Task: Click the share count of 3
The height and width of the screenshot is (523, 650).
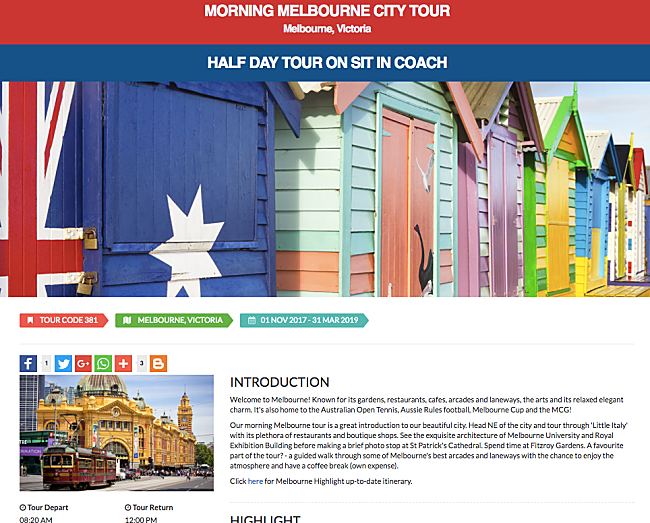Action: (141, 363)
